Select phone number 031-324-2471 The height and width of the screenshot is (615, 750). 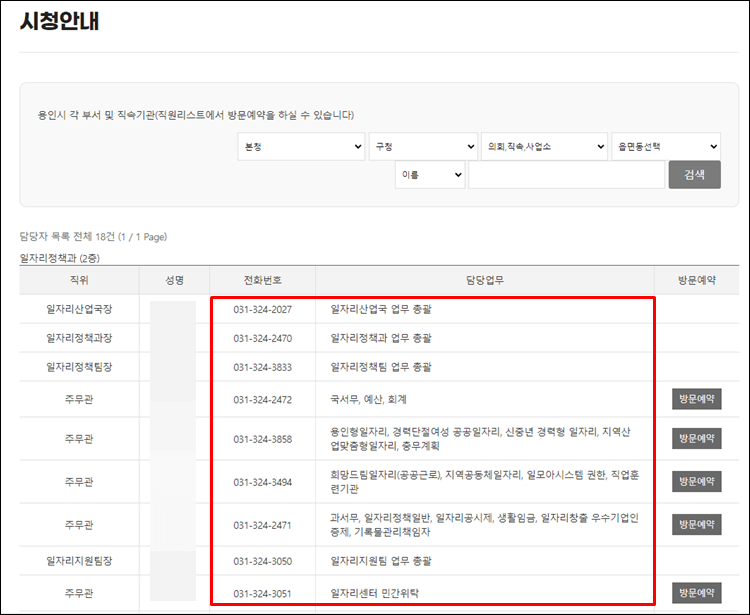263,525
